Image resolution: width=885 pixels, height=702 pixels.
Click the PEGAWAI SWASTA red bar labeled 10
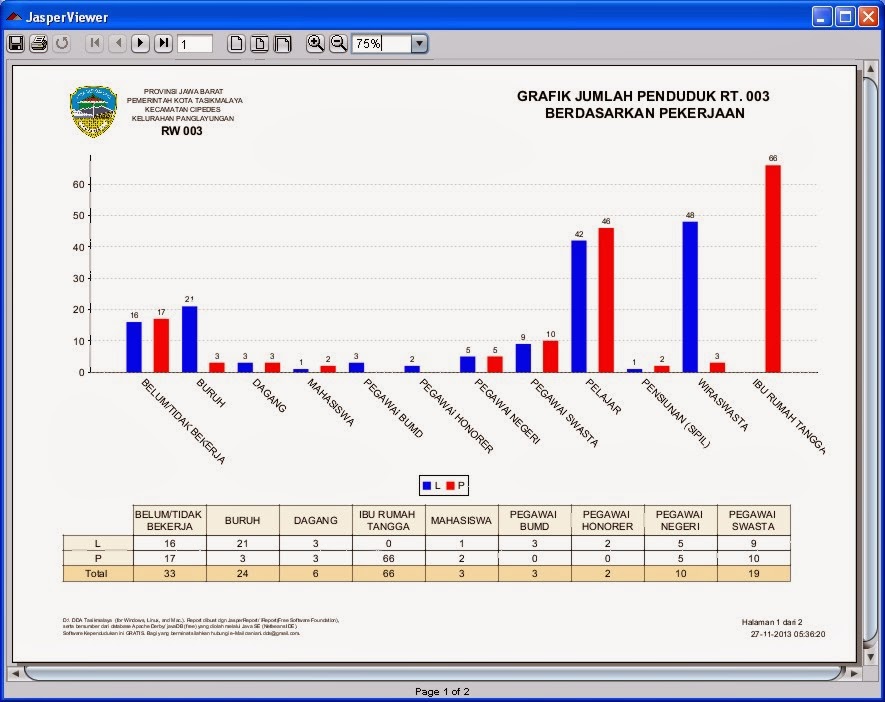tap(550, 357)
